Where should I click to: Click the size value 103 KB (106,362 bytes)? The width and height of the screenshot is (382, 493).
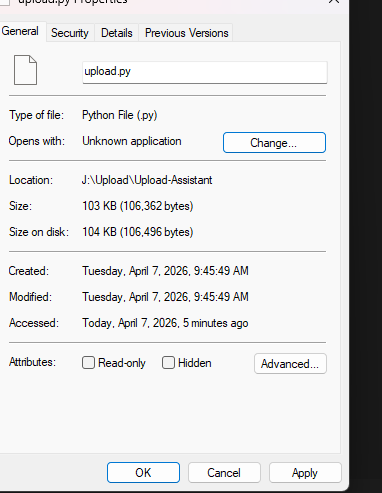point(138,206)
